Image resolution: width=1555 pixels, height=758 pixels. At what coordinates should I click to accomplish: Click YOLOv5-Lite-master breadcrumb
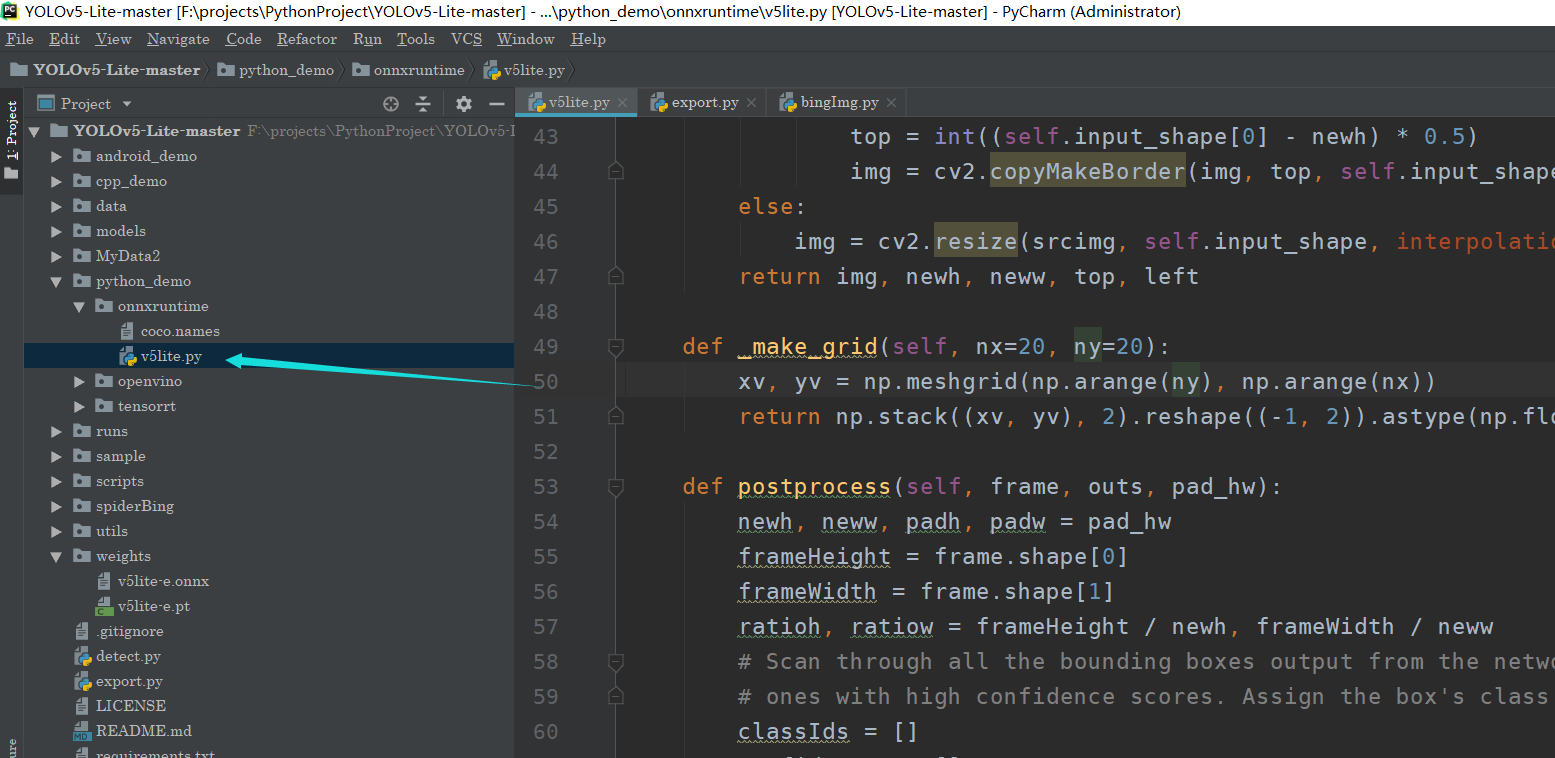tap(105, 70)
